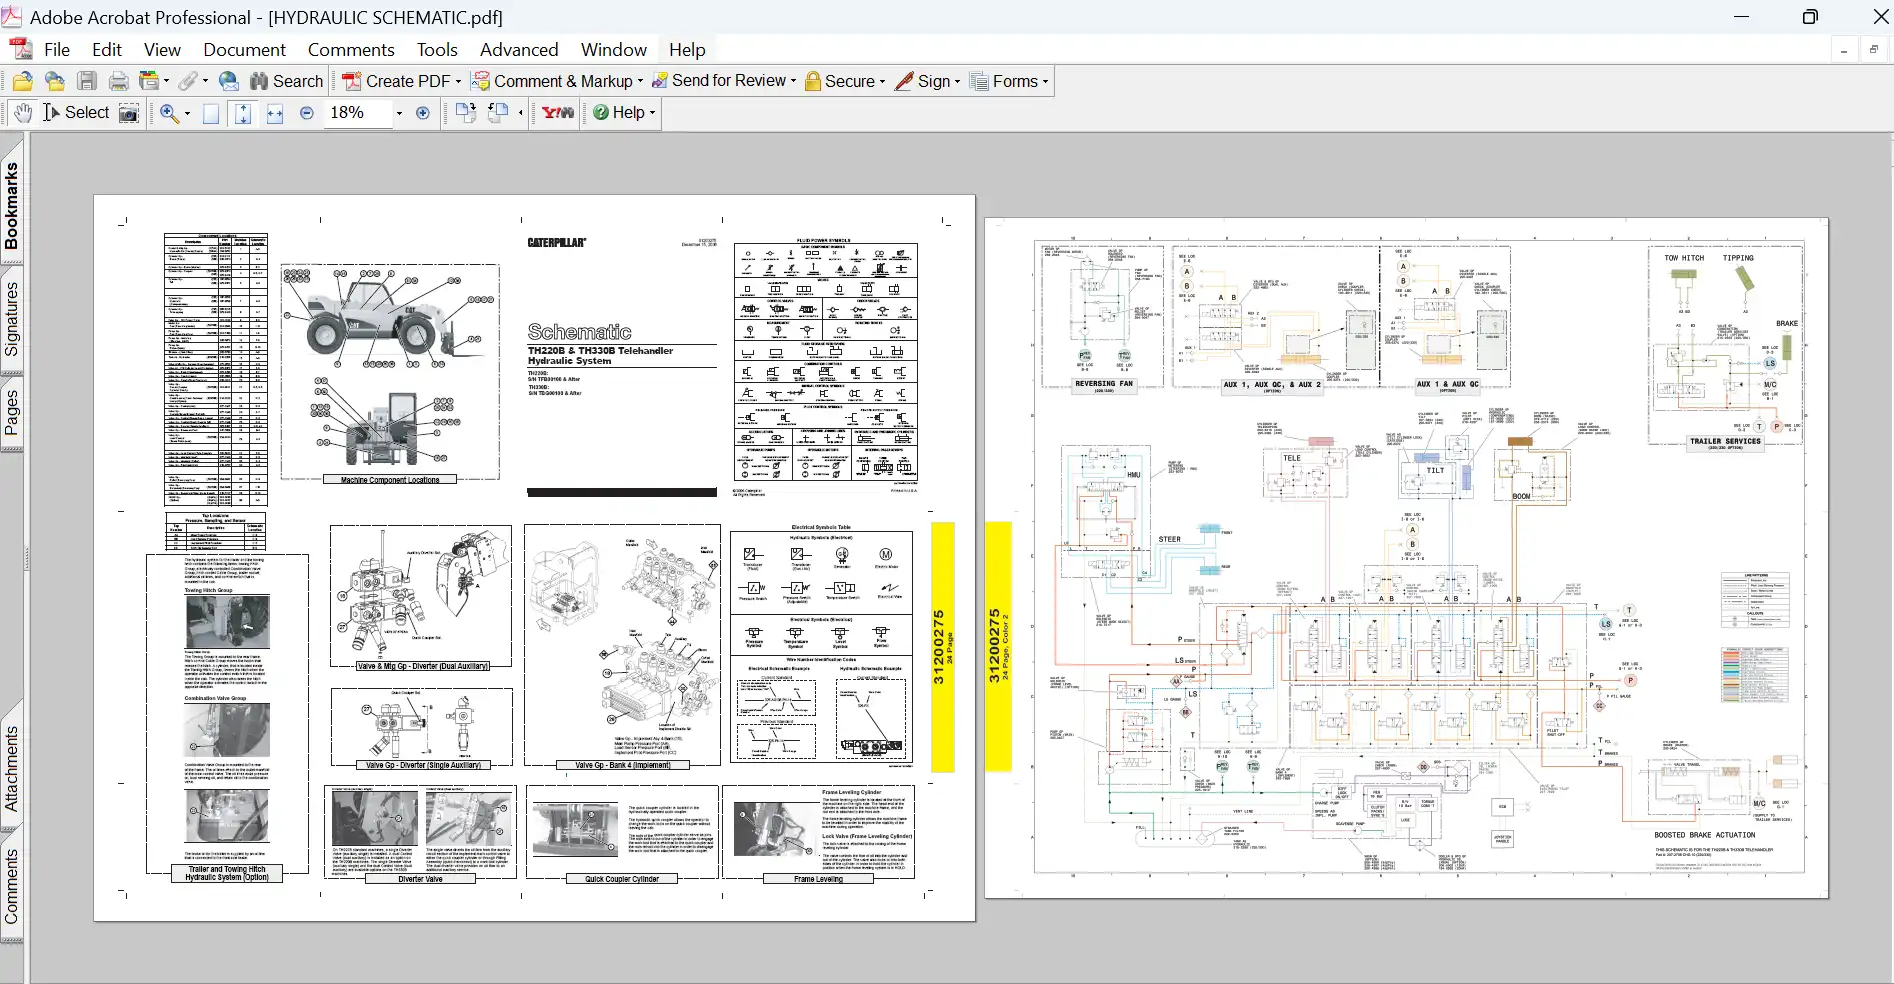This screenshot has width=1894, height=984.
Task: Open the Attachments side panel tab
Action: click(x=12, y=768)
